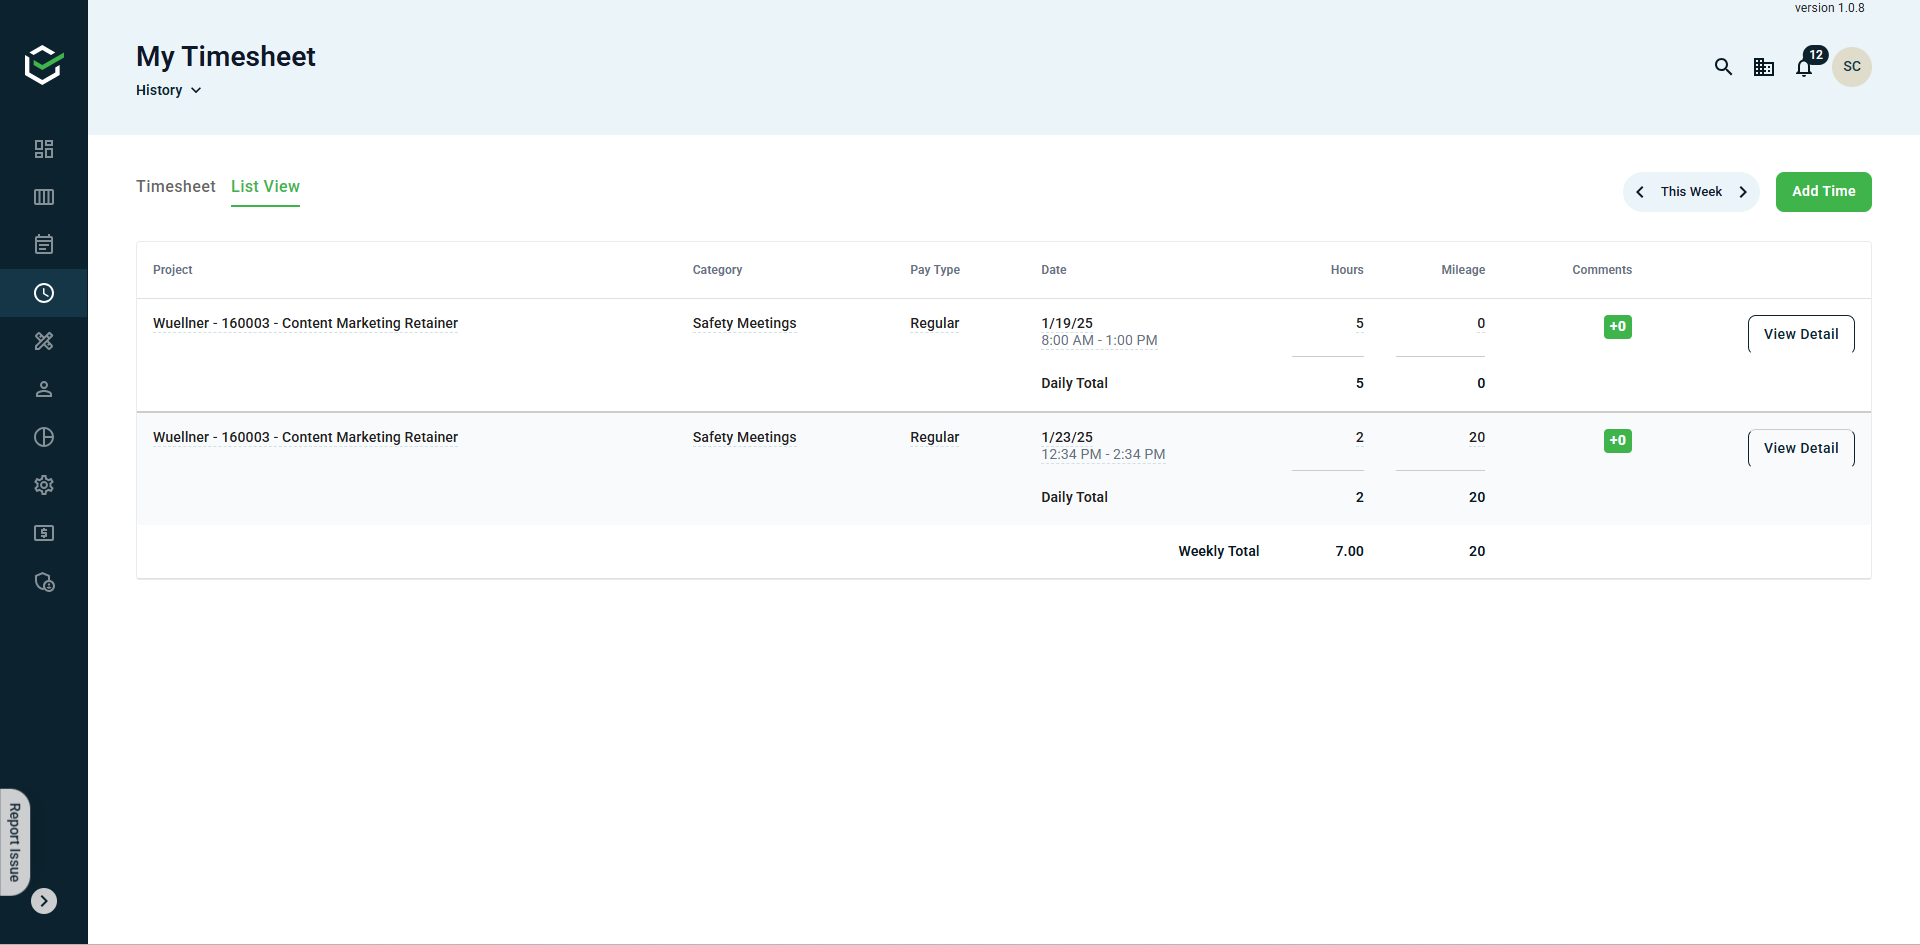The image size is (1920, 945).
Task: Click the Report Issue side tab
Action: point(15,842)
